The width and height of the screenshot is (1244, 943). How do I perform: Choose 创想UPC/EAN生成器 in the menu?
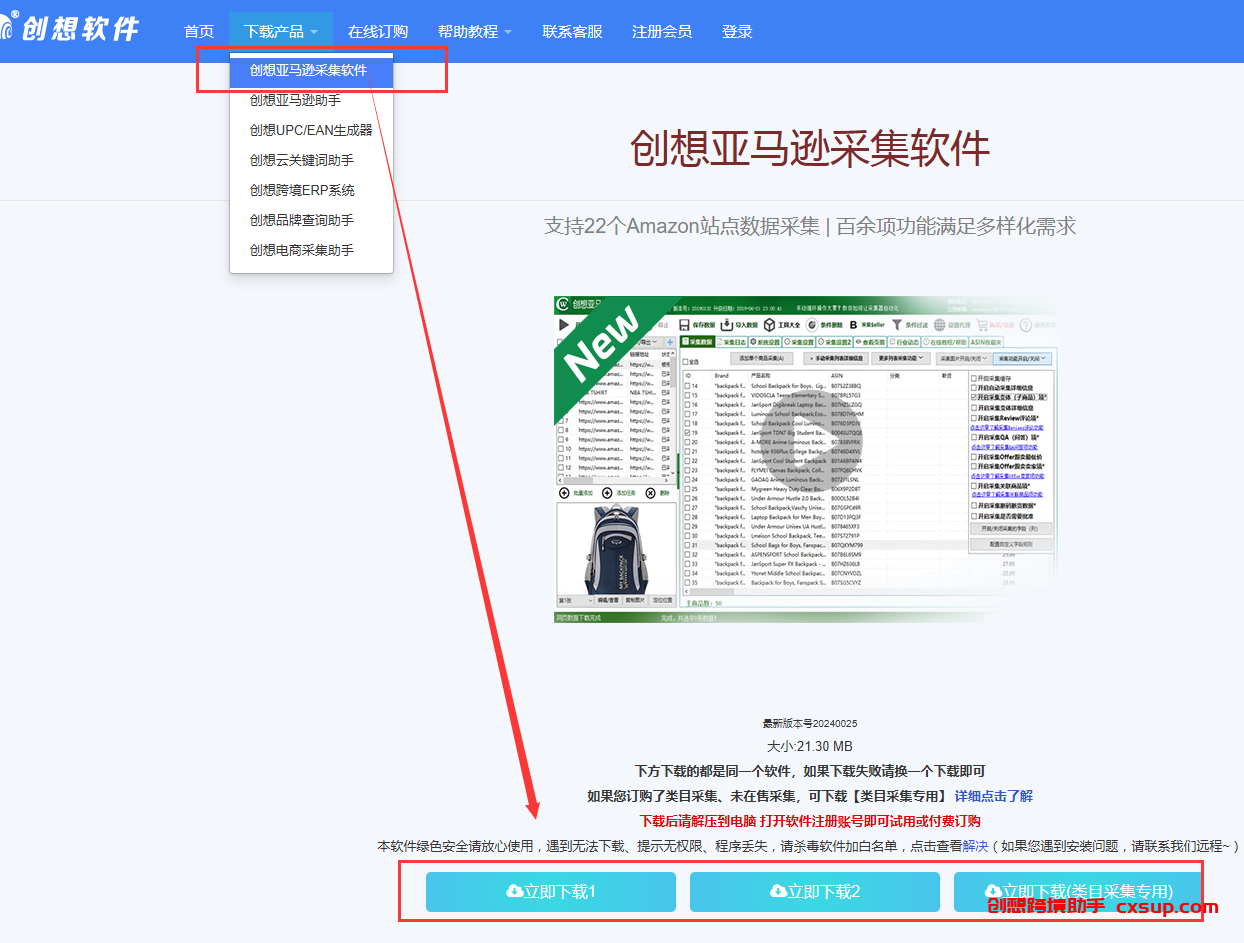pos(311,130)
